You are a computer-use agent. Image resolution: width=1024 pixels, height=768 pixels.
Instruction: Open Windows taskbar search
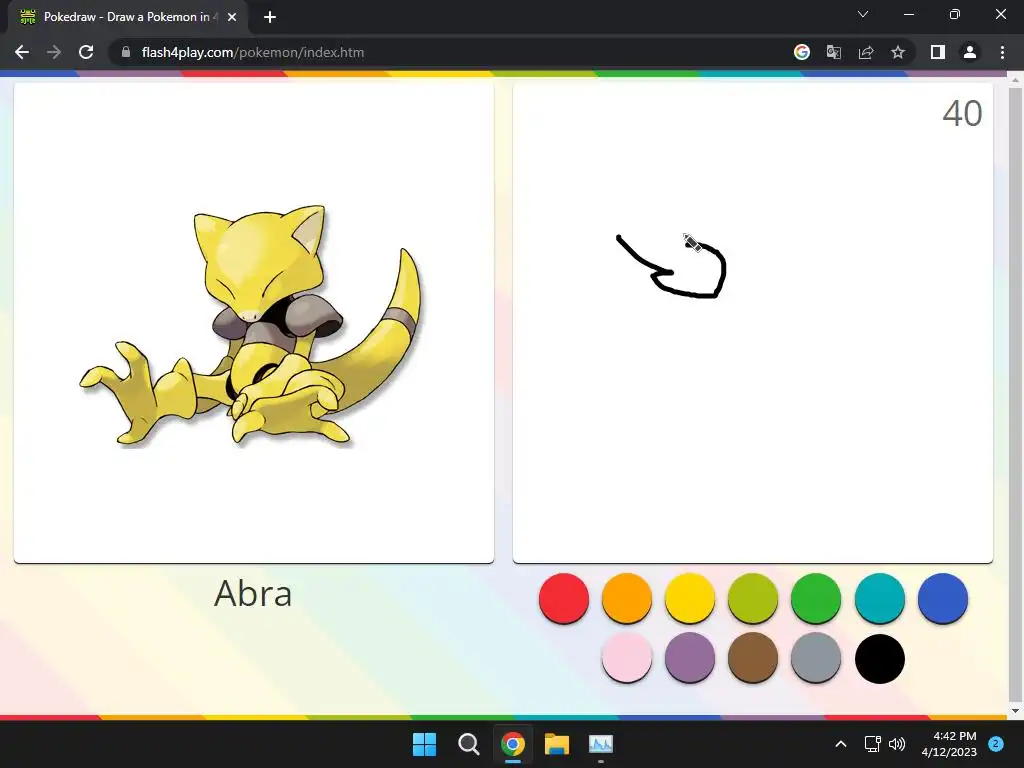pos(468,744)
